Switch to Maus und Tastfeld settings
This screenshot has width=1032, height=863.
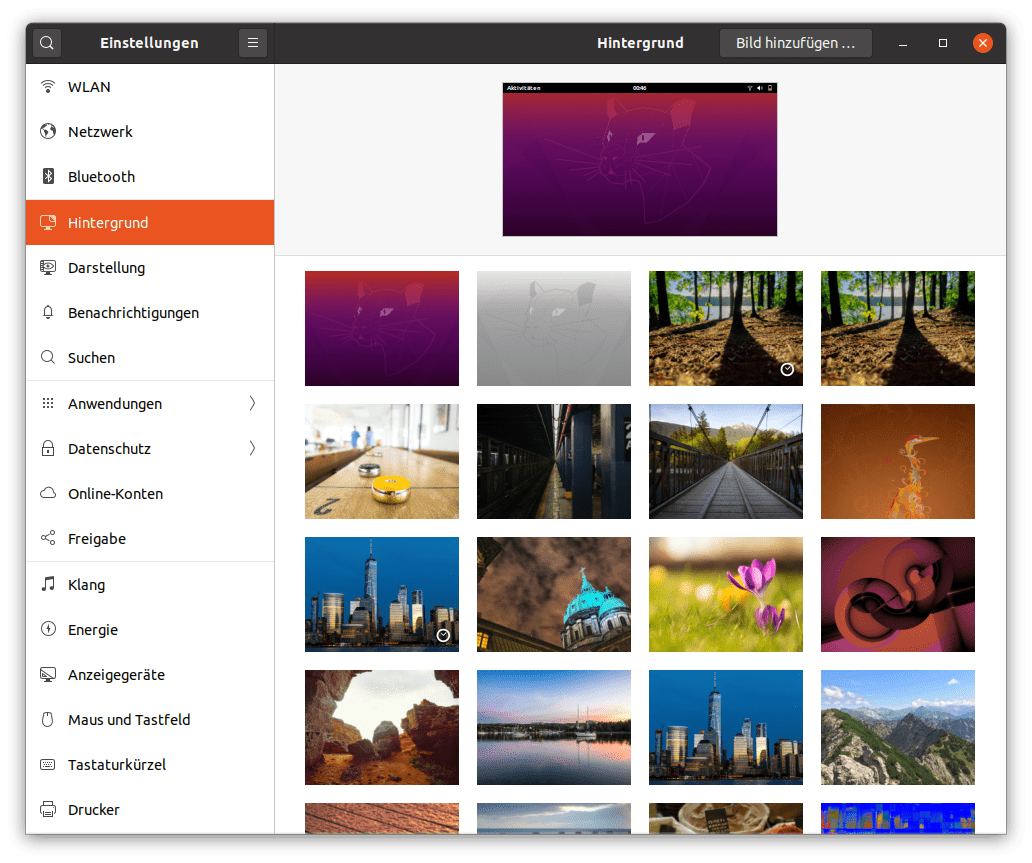[x=128, y=720]
